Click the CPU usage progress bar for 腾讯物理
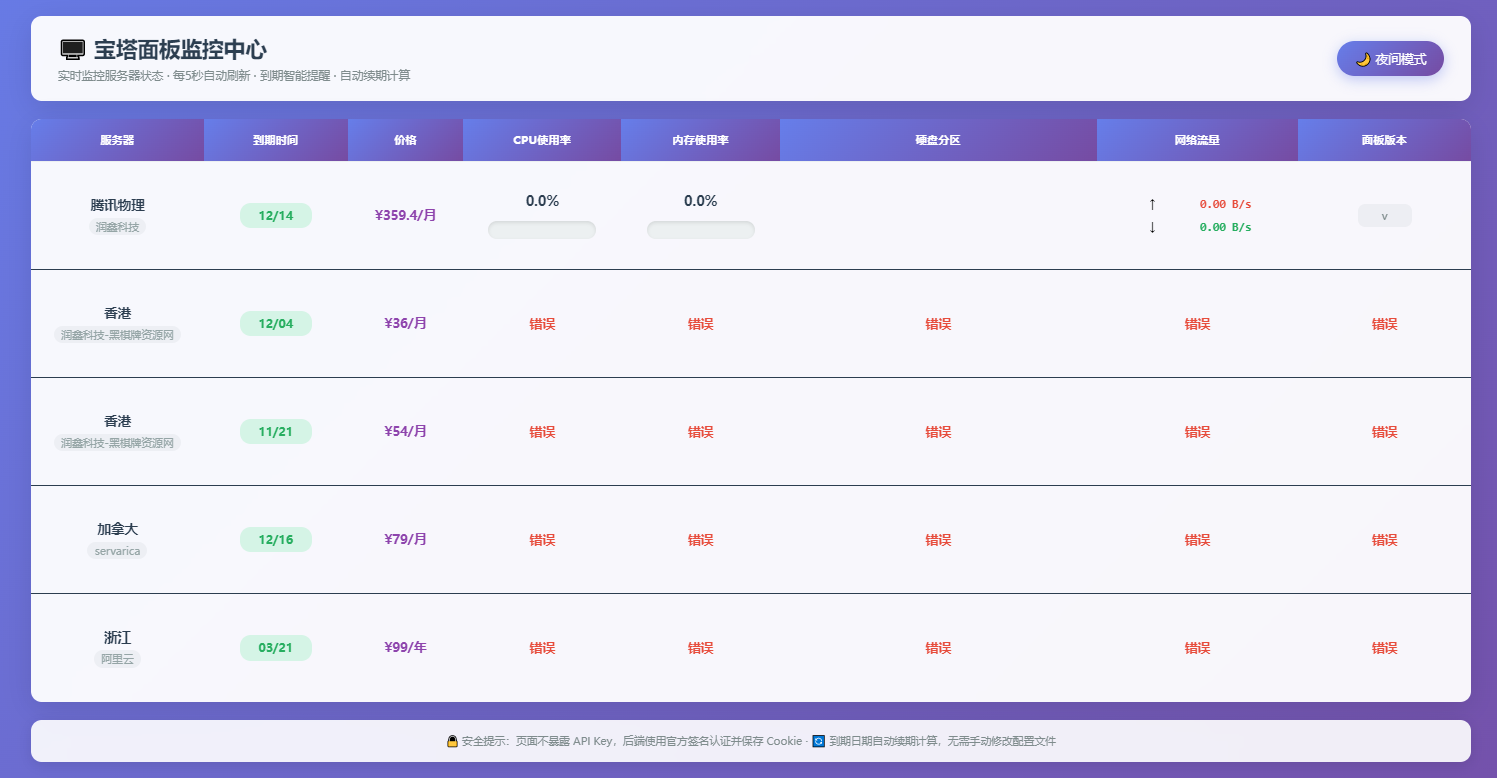The image size is (1497, 778). [x=541, y=230]
